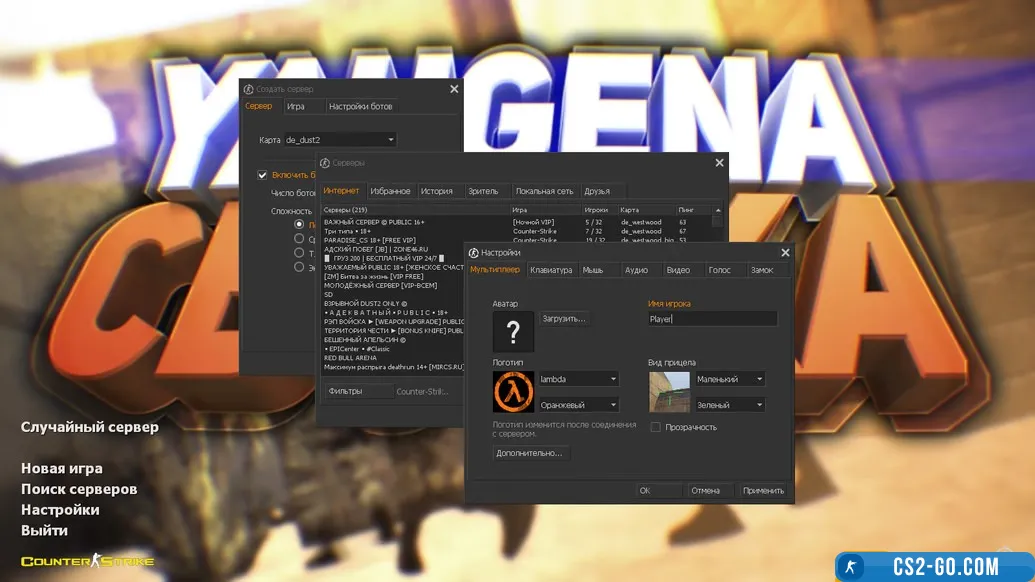Click the crosshair preview thumbnail
This screenshot has width=1035, height=582.
coord(669,391)
